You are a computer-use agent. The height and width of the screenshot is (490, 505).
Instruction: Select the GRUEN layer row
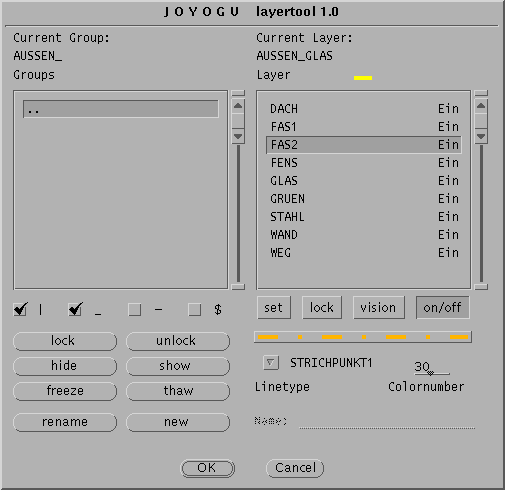point(364,199)
